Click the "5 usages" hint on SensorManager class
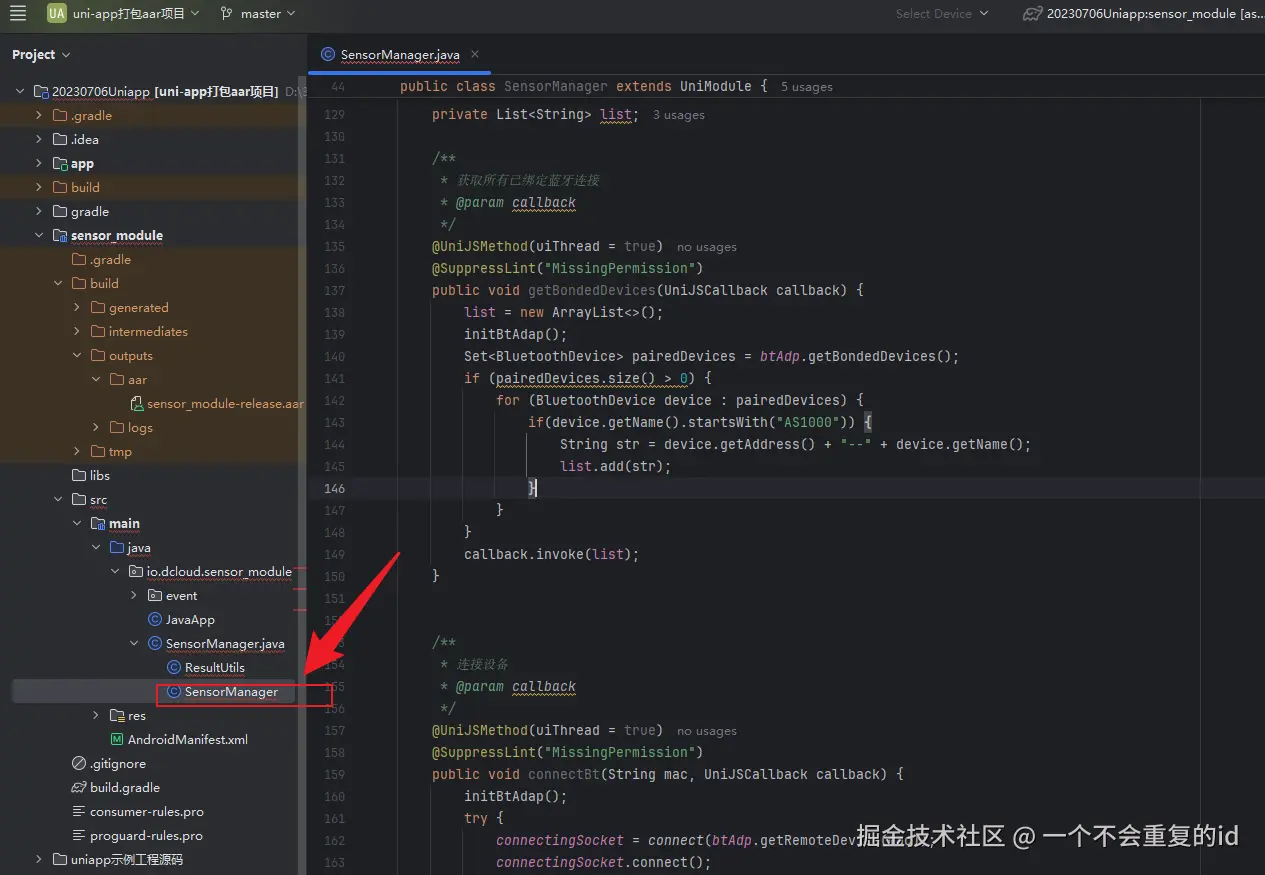1265x875 pixels. point(806,87)
